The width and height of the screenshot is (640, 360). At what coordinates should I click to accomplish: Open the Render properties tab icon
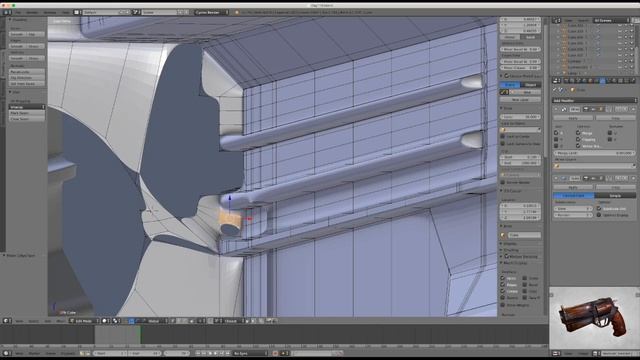coord(565,80)
